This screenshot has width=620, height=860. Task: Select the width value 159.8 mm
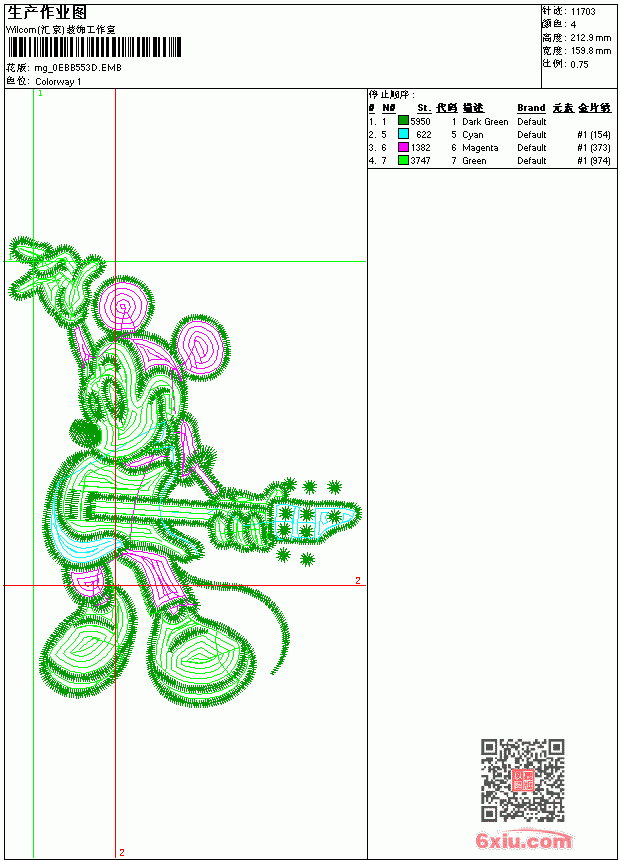pyautogui.click(x=590, y=51)
